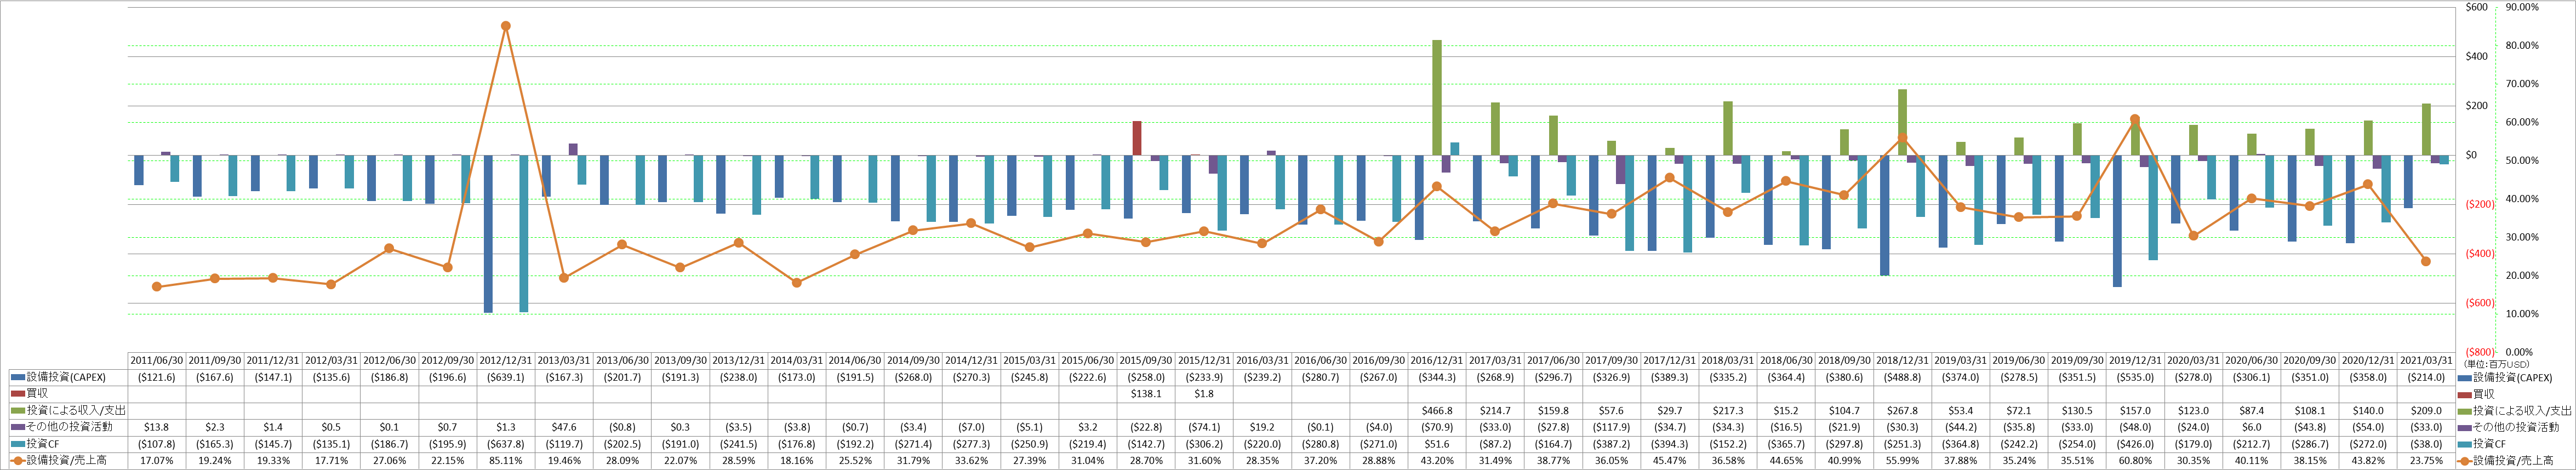Select investment income value $267.8
The image size is (2576, 470).
point(1902,411)
